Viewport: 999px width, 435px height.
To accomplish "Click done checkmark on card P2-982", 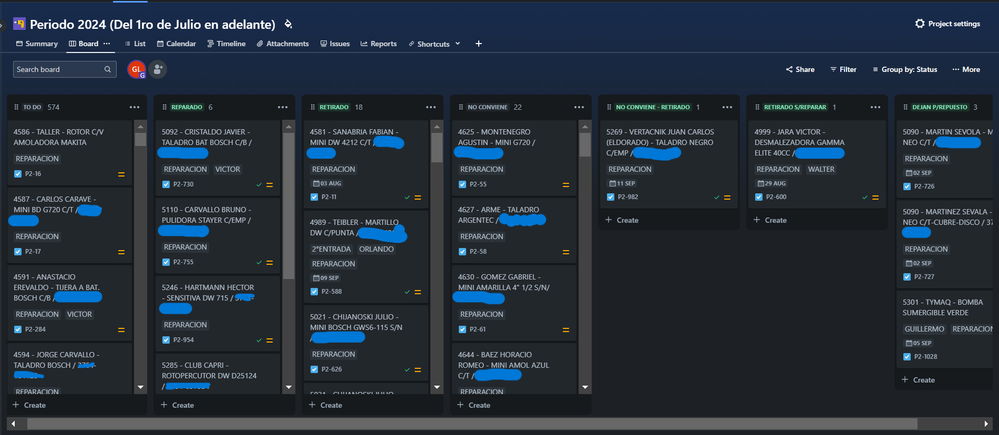I will pos(717,197).
